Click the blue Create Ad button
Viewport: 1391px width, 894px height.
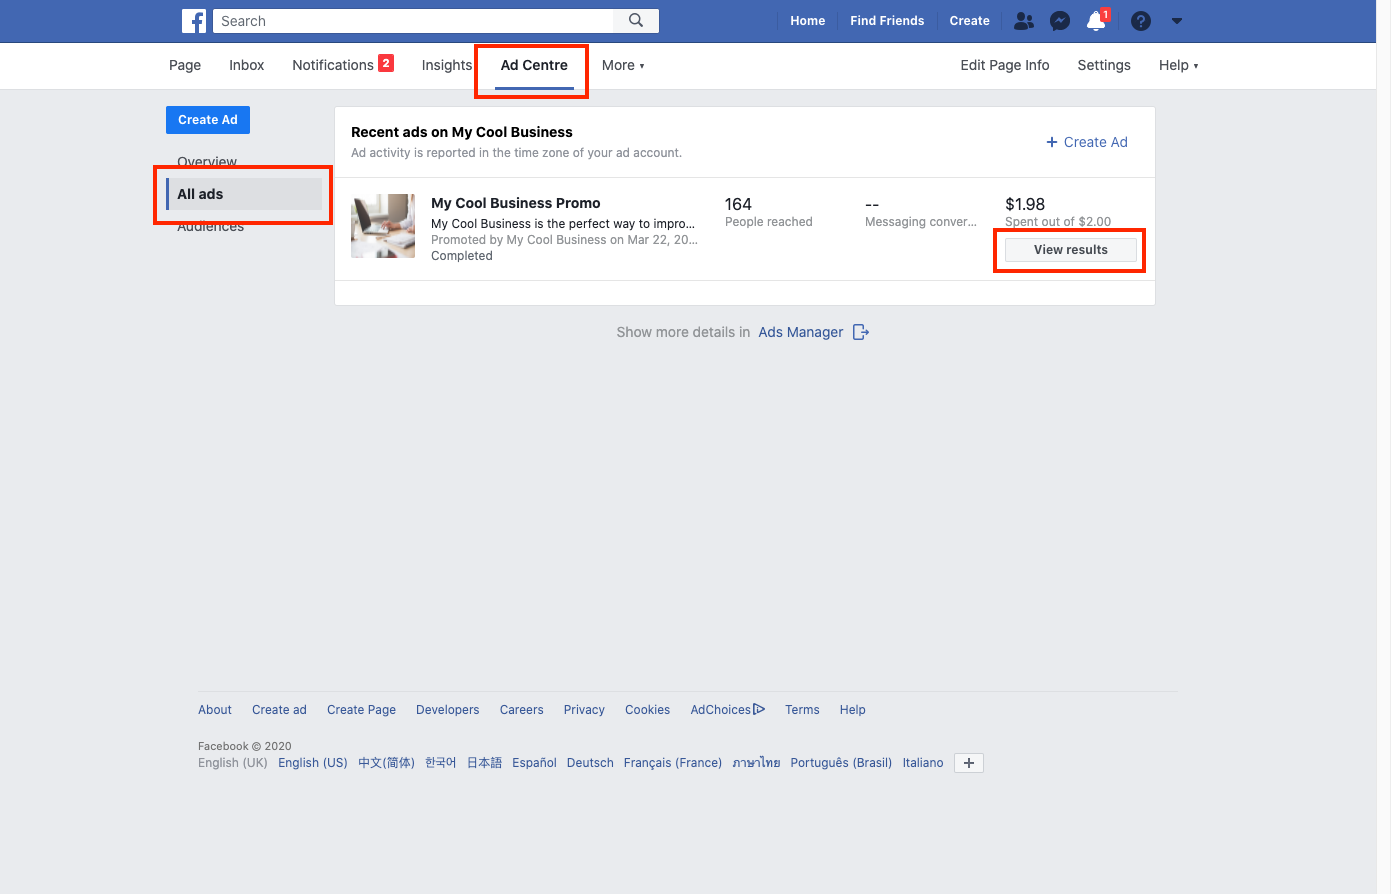click(x=208, y=120)
